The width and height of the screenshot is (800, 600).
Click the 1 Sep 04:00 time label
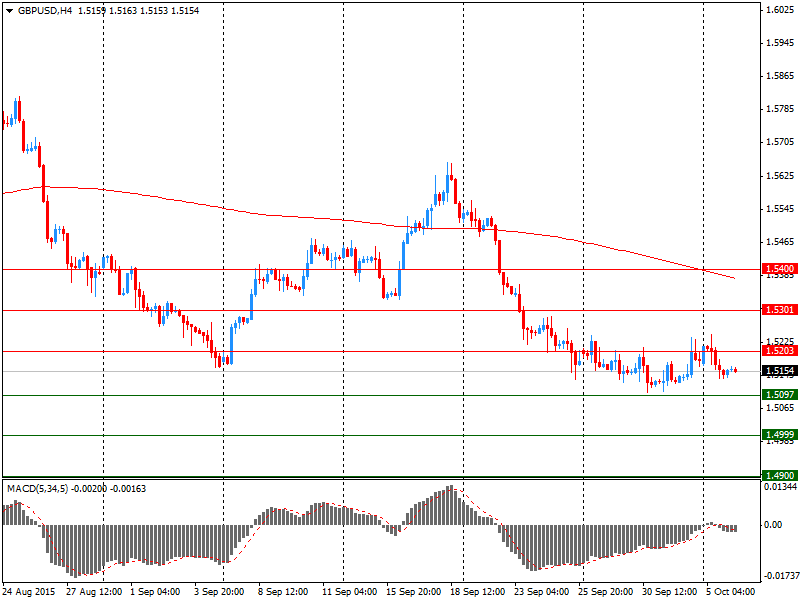155,592
